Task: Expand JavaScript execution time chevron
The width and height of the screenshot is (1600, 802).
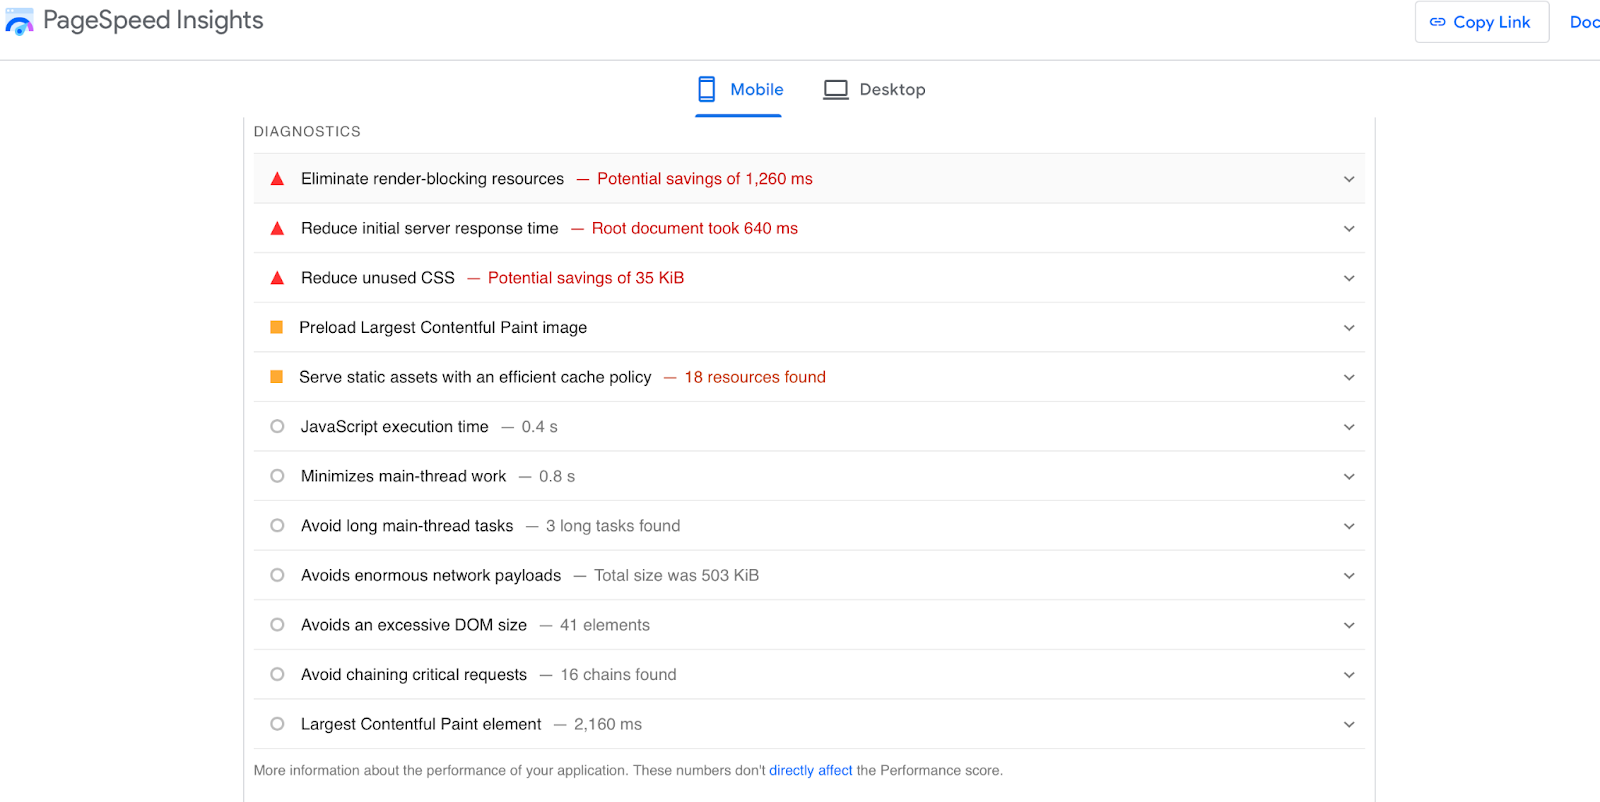Action: click(1349, 427)
